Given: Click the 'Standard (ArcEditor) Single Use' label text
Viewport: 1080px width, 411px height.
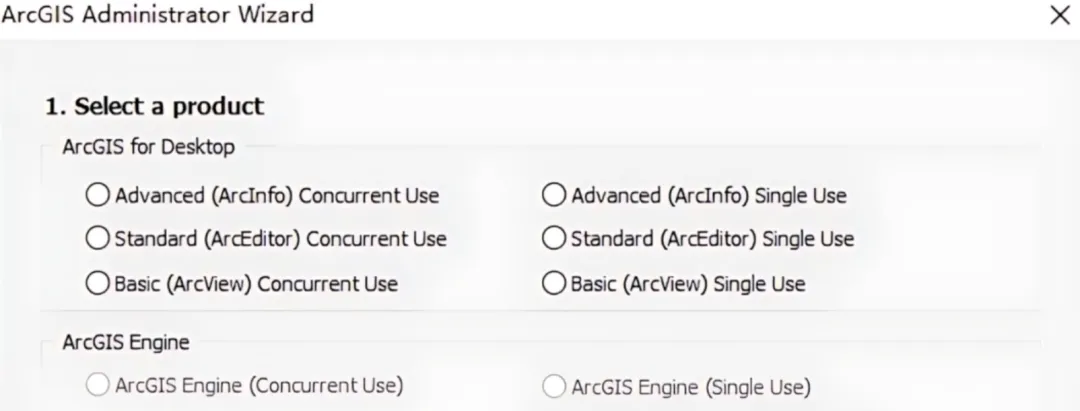Looking at the screenshot, I should click(712, 239).
